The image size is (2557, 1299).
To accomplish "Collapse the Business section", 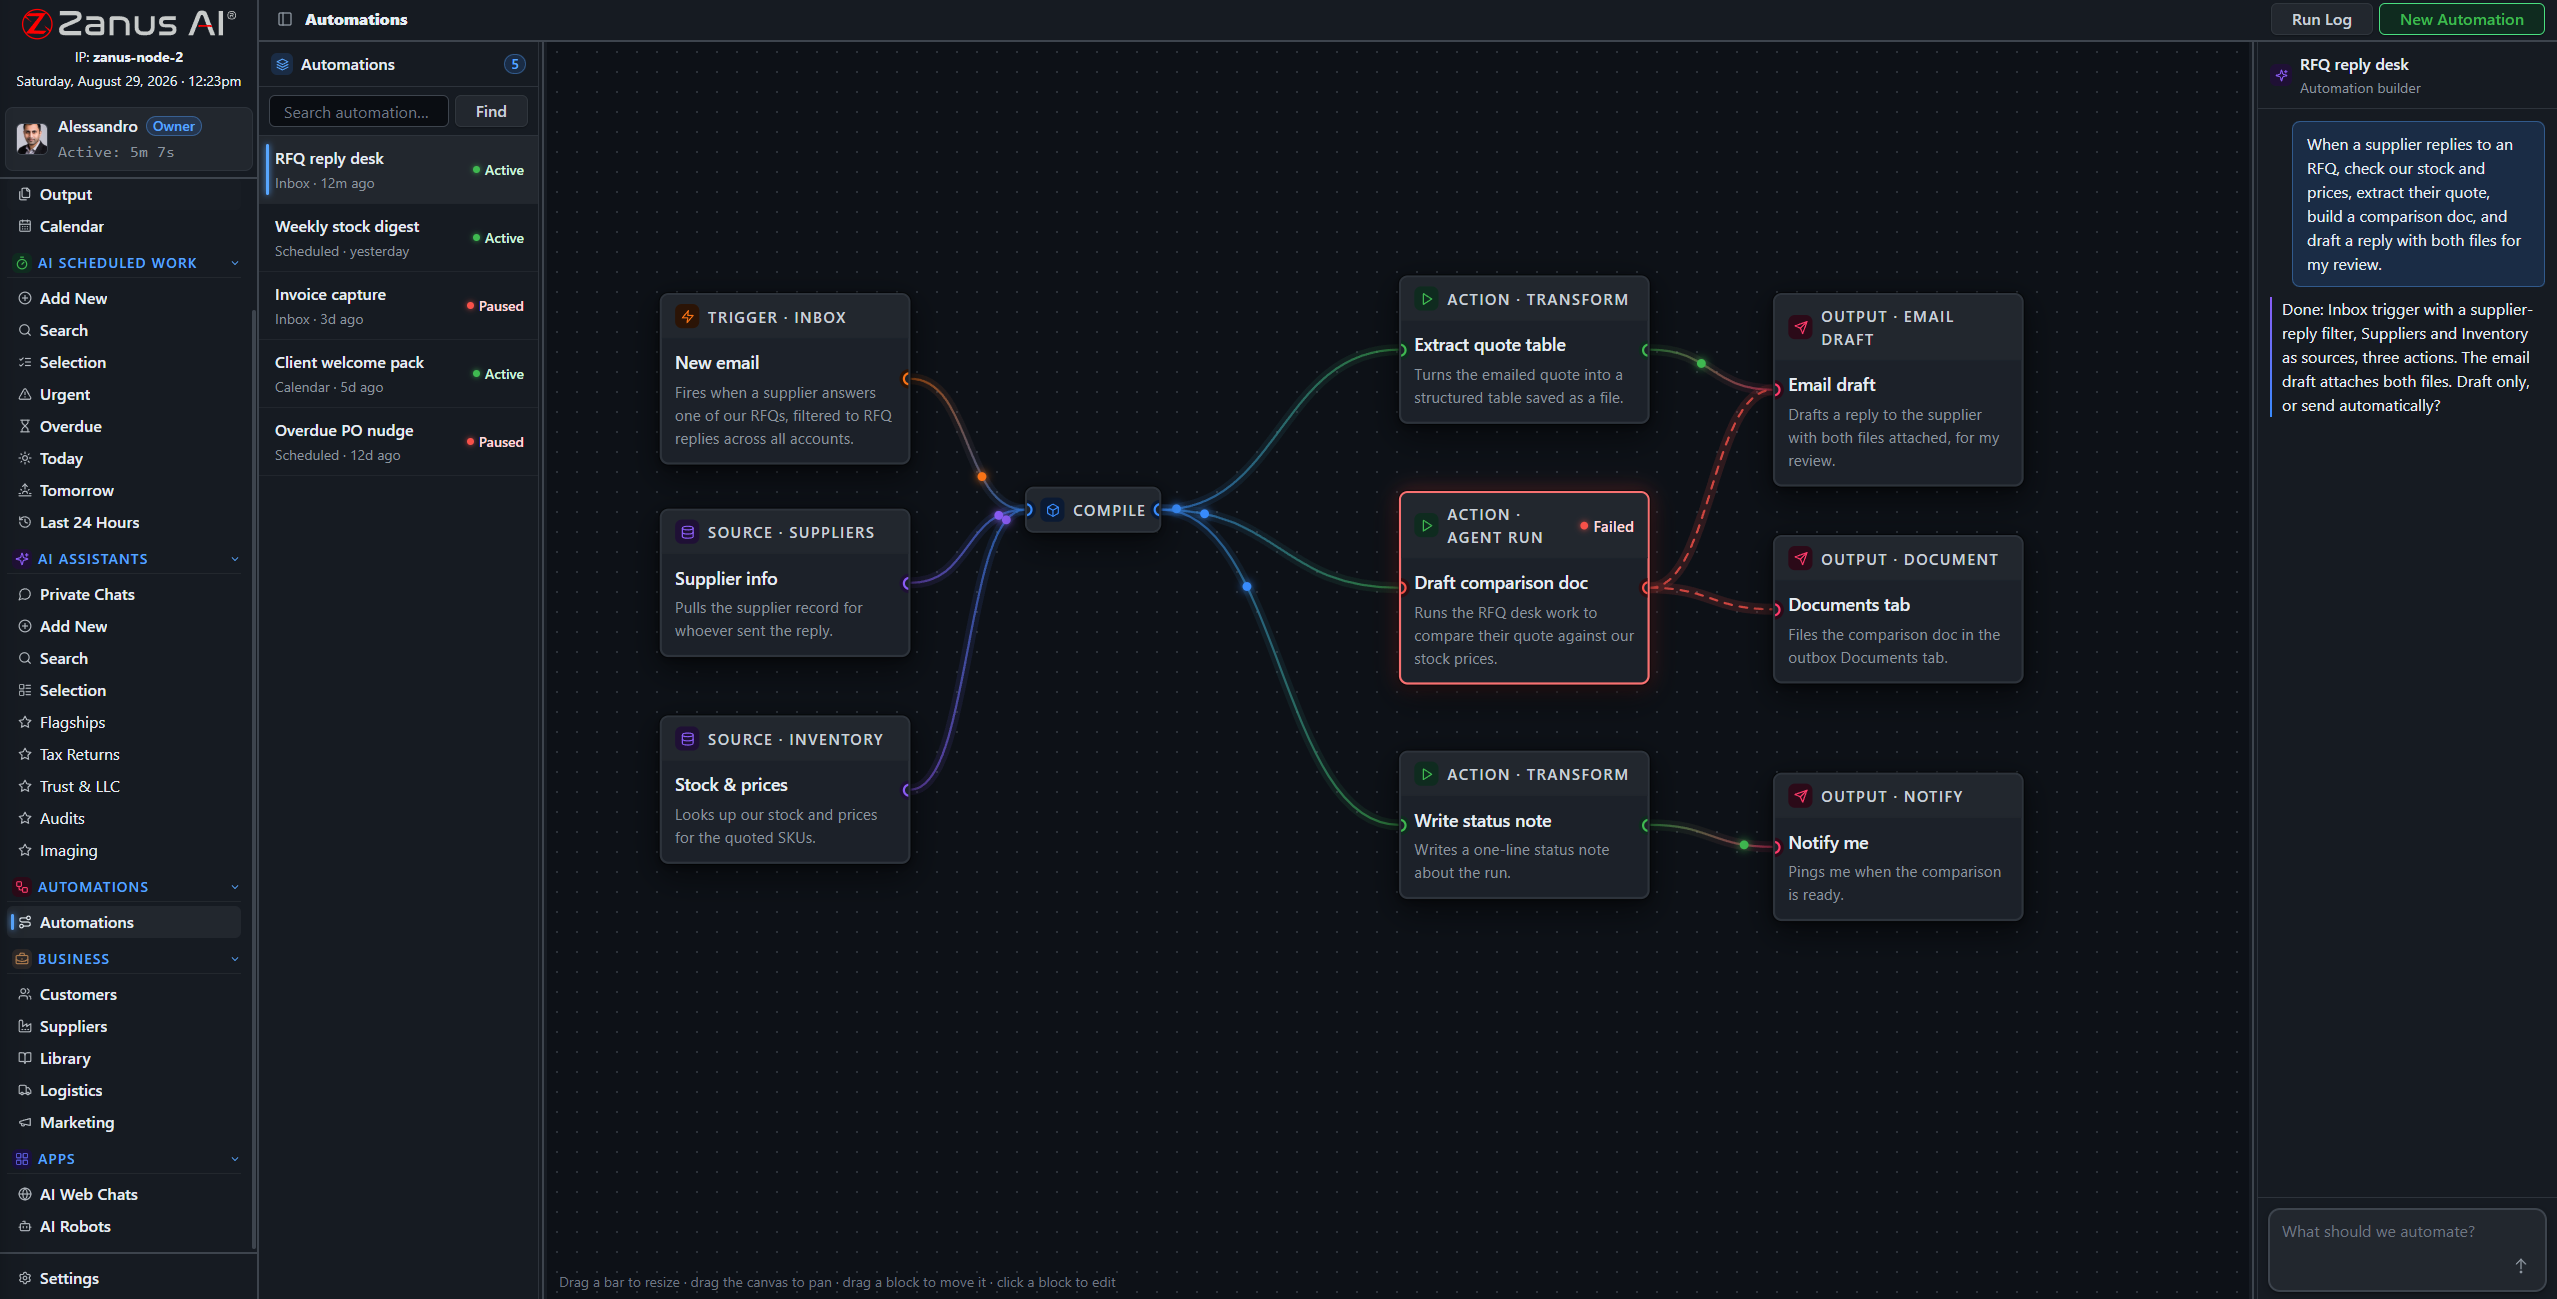I will 235,959.
